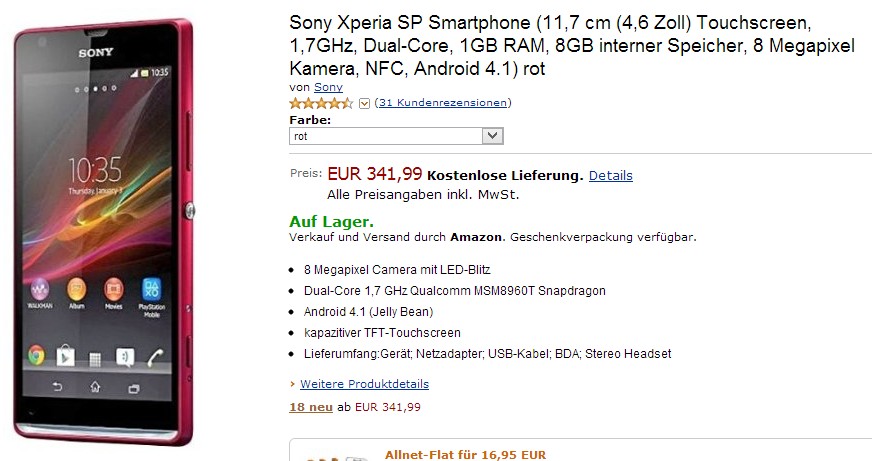Screen dimensions: 872x461
Task: Click the Album app icon on phone
Action: pos(77,289)
